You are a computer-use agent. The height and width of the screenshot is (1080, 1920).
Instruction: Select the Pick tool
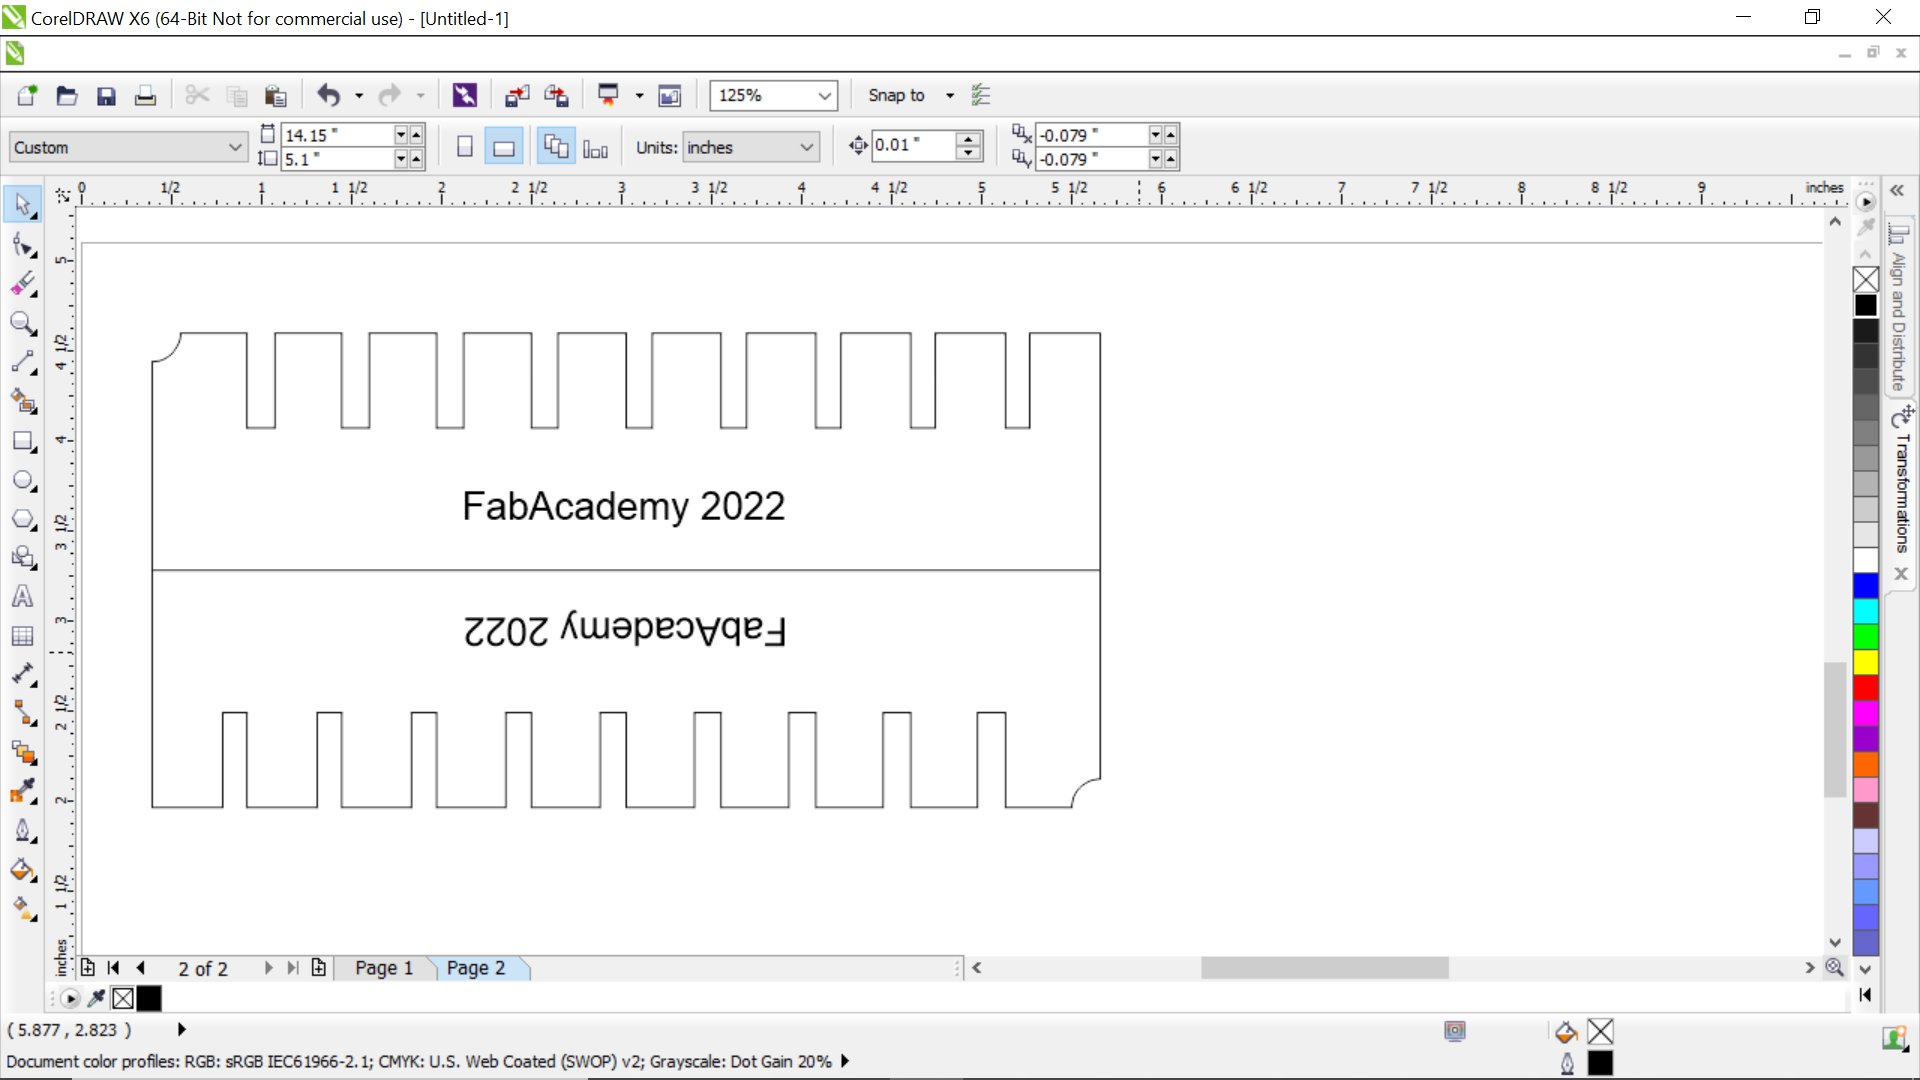pyautogui.click(x=22, y=204)
